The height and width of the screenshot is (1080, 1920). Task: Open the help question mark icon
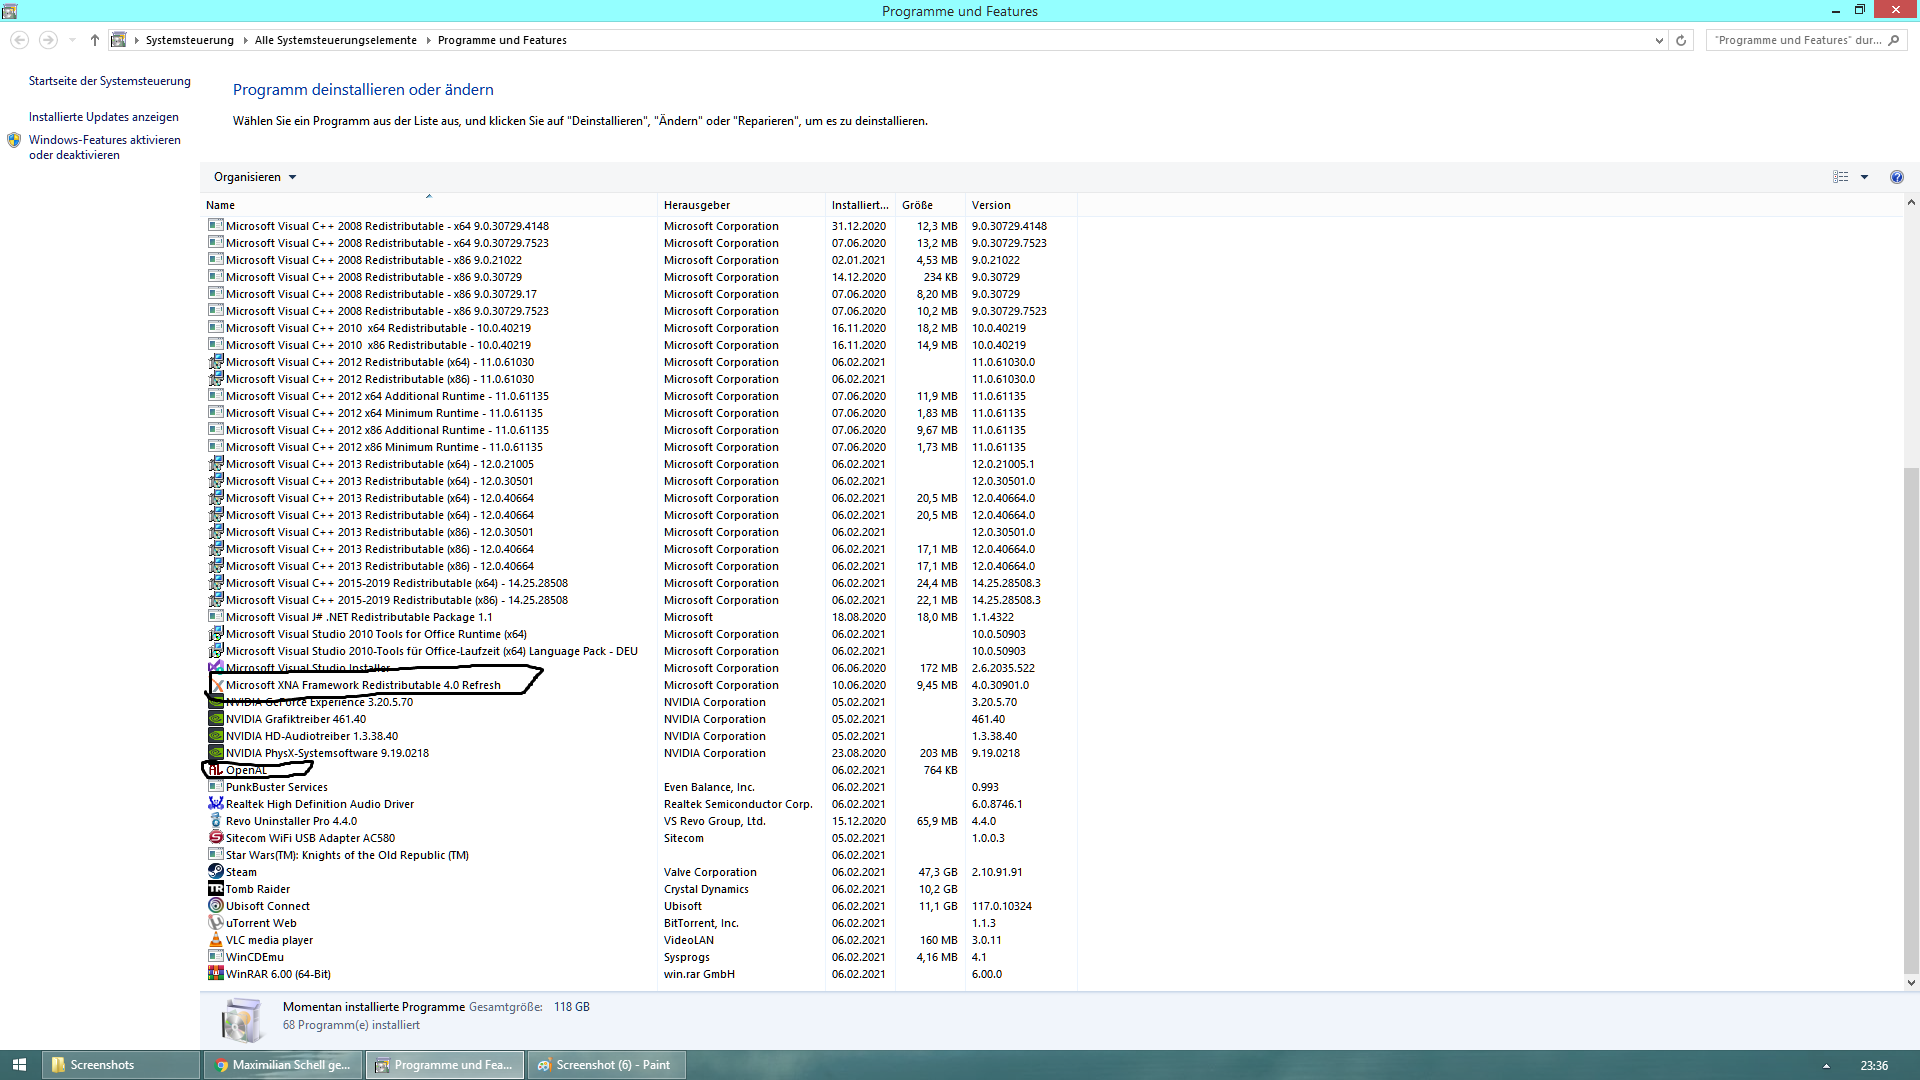point(1896,177)
